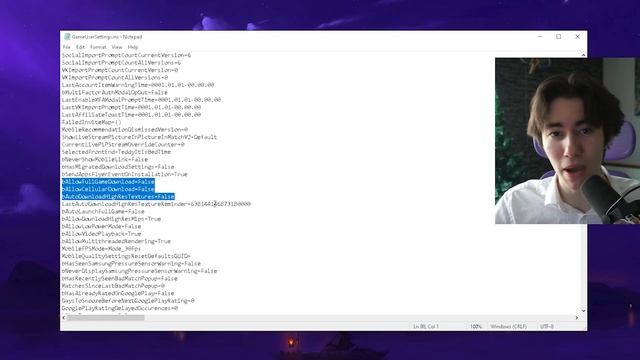
Task: Click the horizontal scrollbar right arrow
Action: [577, 318]
